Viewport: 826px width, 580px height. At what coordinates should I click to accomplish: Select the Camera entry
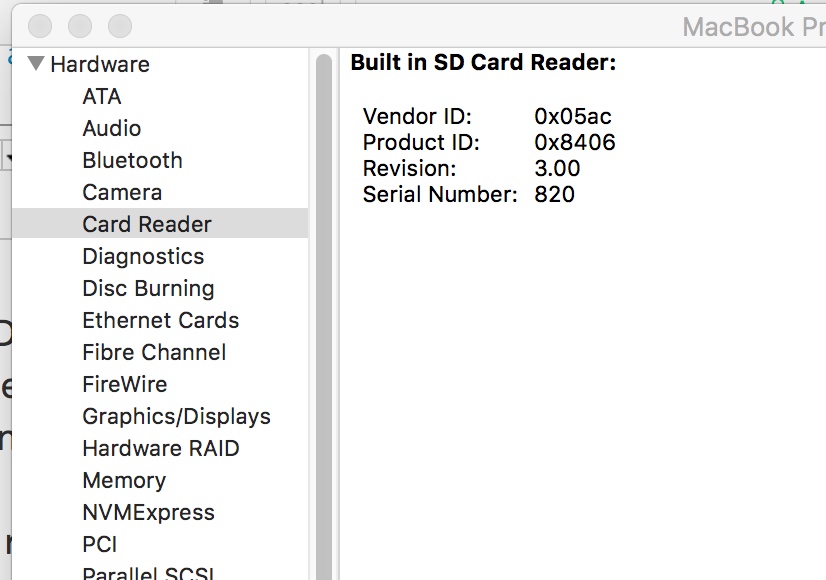pos(120,192)
